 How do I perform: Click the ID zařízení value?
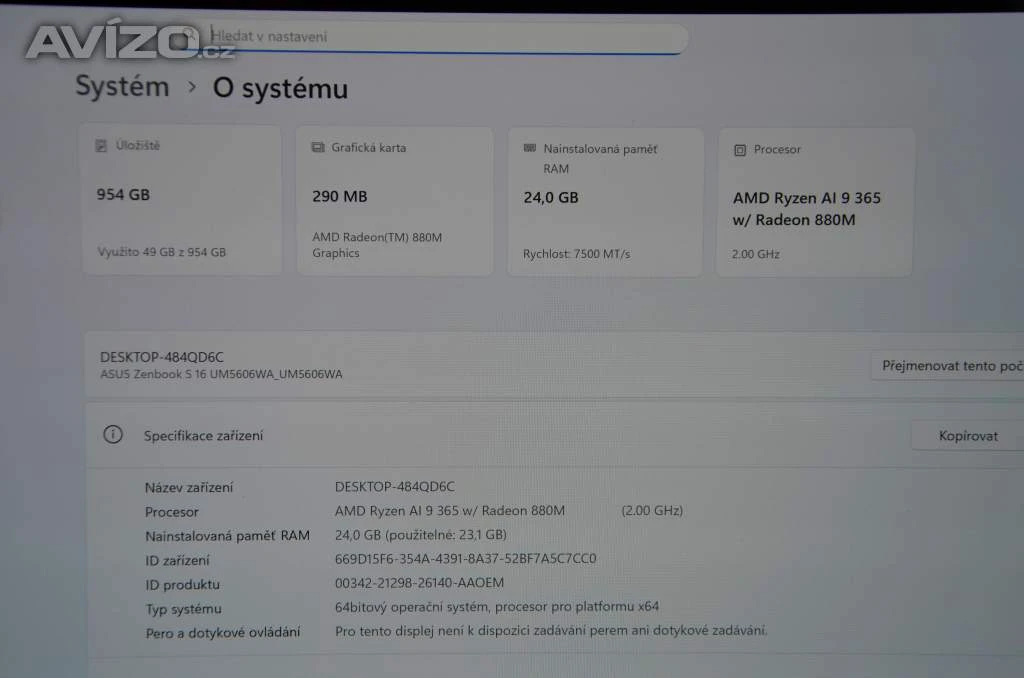click(x=465, y=559)
